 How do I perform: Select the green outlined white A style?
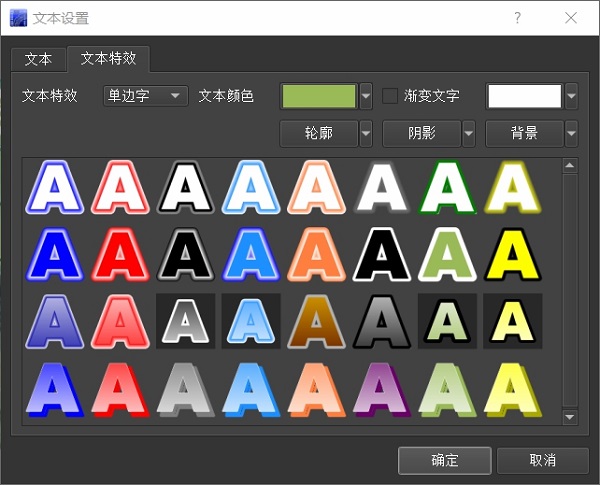447,188
